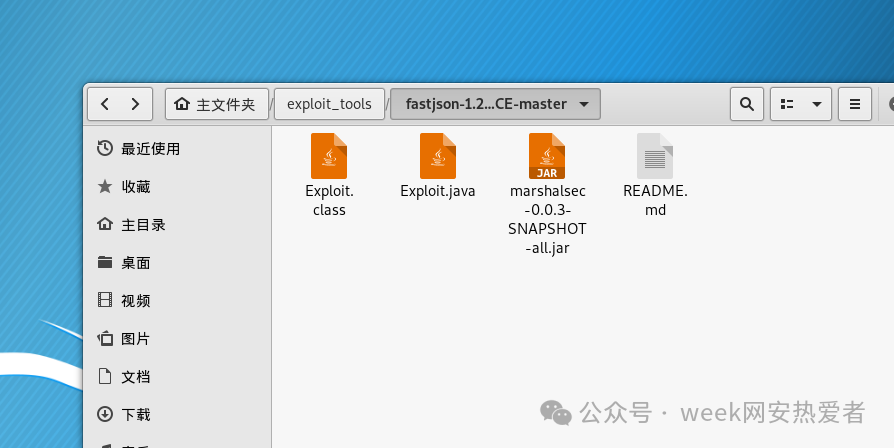Open 图片 pictures folder in sidebar
Image resolution: width=894 pixels, height=448 pixels.
177,339
